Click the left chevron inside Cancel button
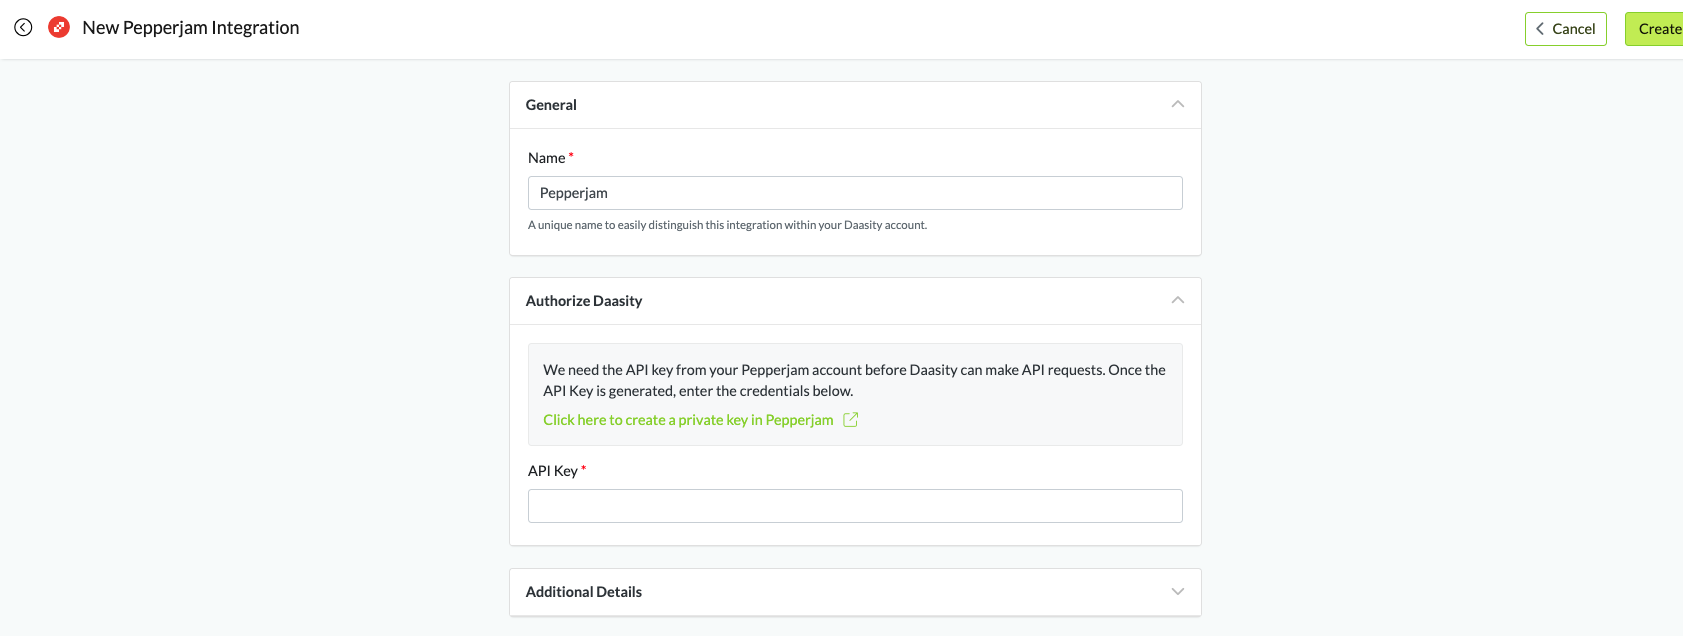The width and height of the screenshot is (1683, 636). [x=1540, y=29]
